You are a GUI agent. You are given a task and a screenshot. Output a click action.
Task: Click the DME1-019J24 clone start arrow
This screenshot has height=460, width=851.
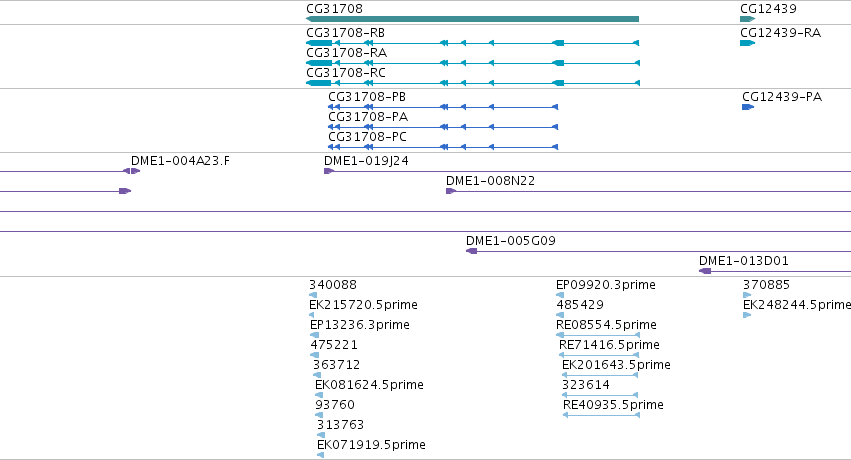329,171
